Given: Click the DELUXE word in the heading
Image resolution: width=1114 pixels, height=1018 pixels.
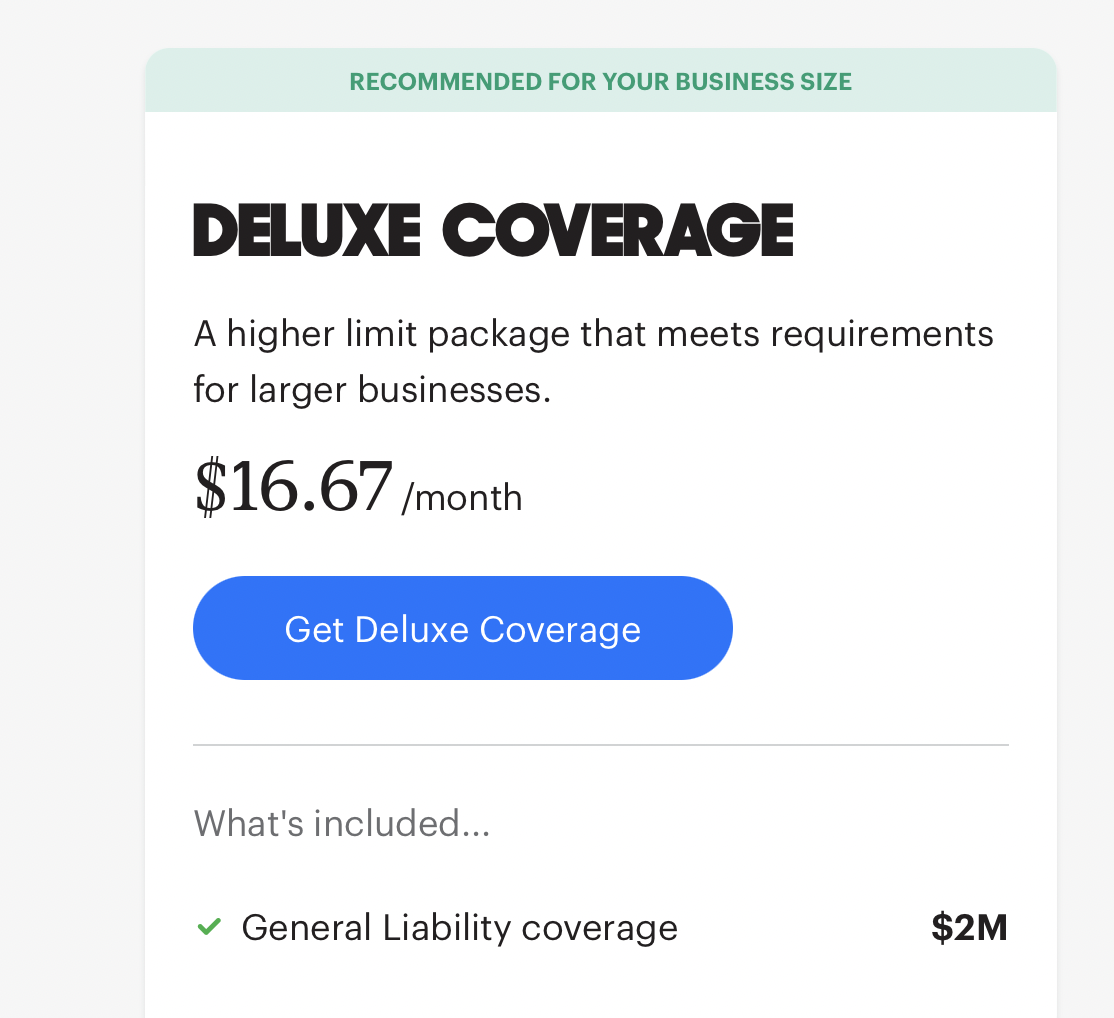Looking at the screenshot, I should (306, 230).
